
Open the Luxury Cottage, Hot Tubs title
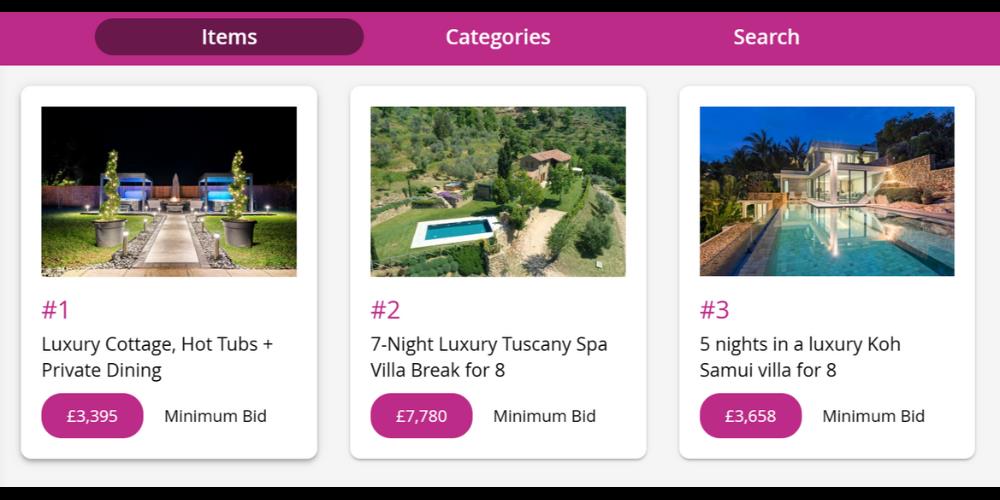coord(157,357)
